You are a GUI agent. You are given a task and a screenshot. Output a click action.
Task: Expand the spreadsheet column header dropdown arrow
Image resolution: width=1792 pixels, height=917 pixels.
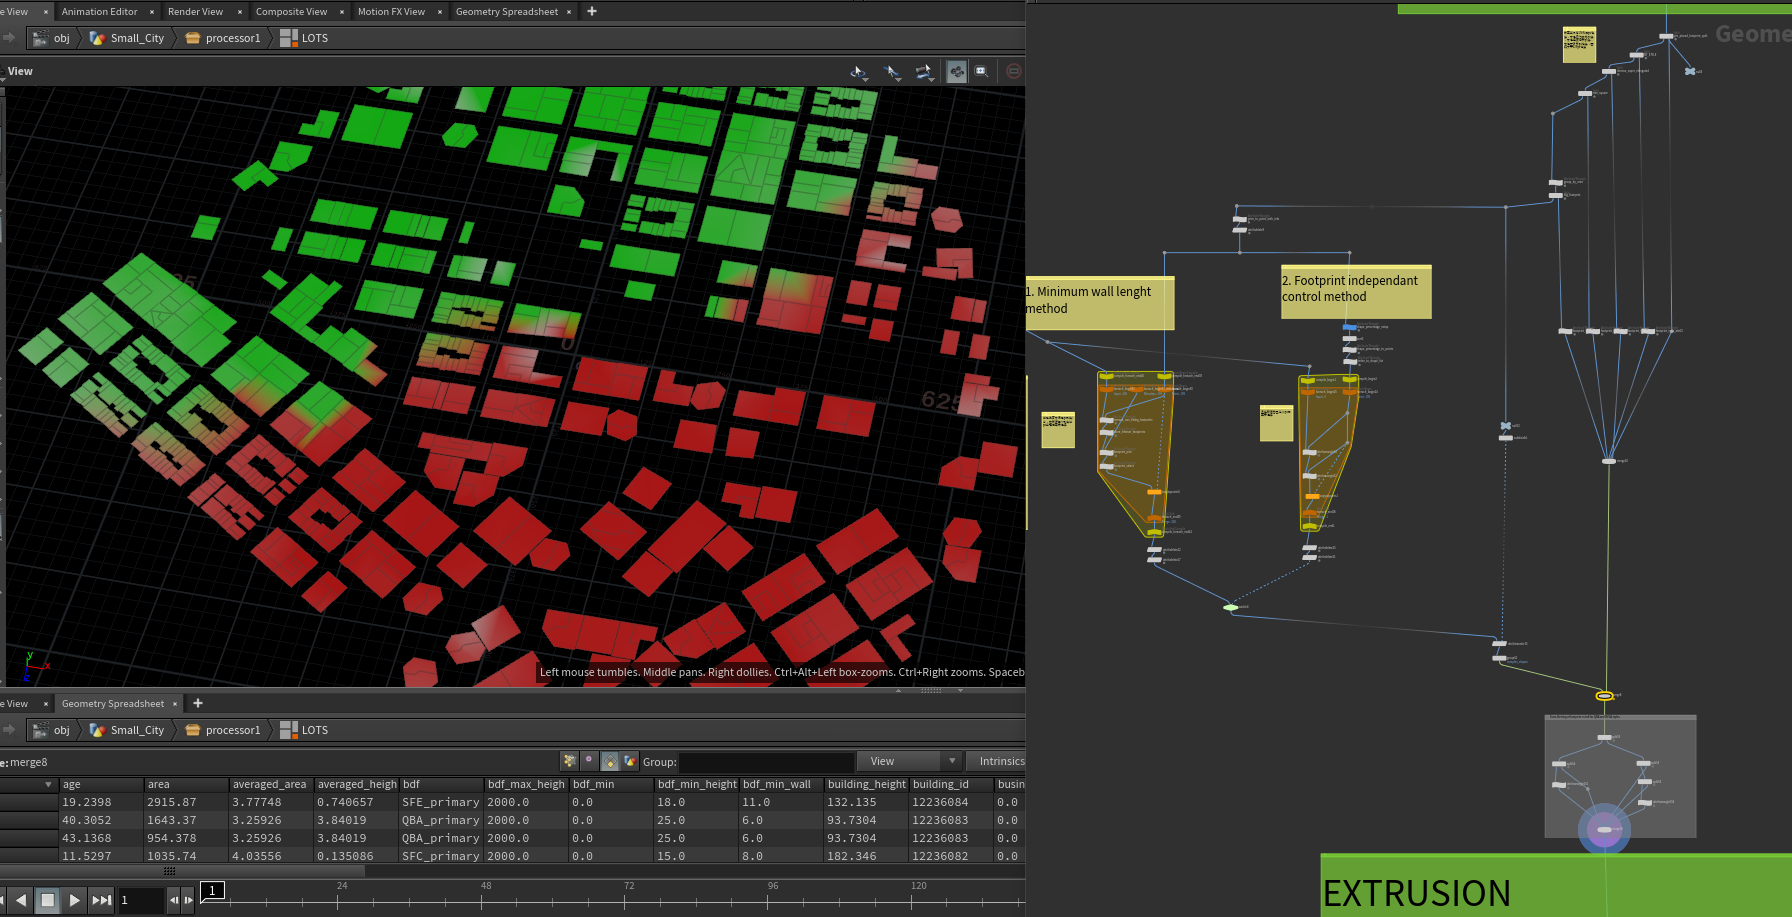(x=48, y=785)
